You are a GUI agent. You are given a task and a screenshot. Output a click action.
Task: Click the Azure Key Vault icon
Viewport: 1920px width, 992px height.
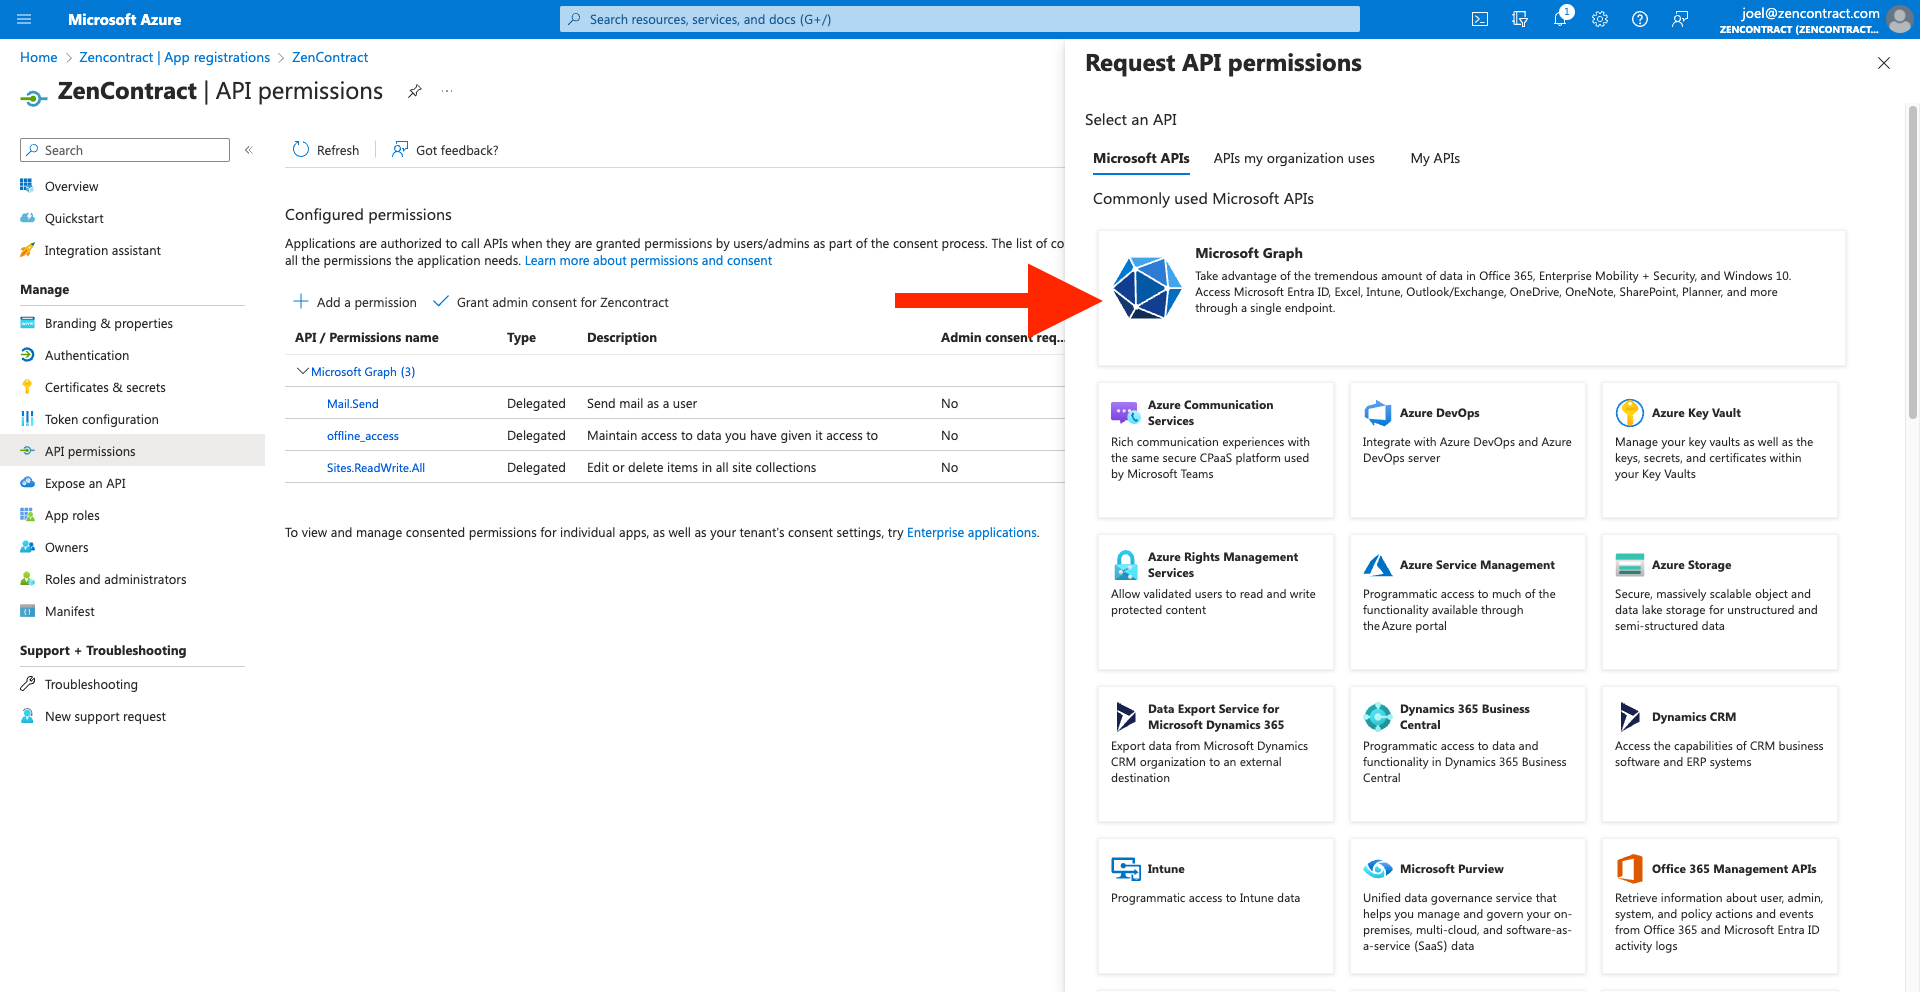tap(1630, 413)
